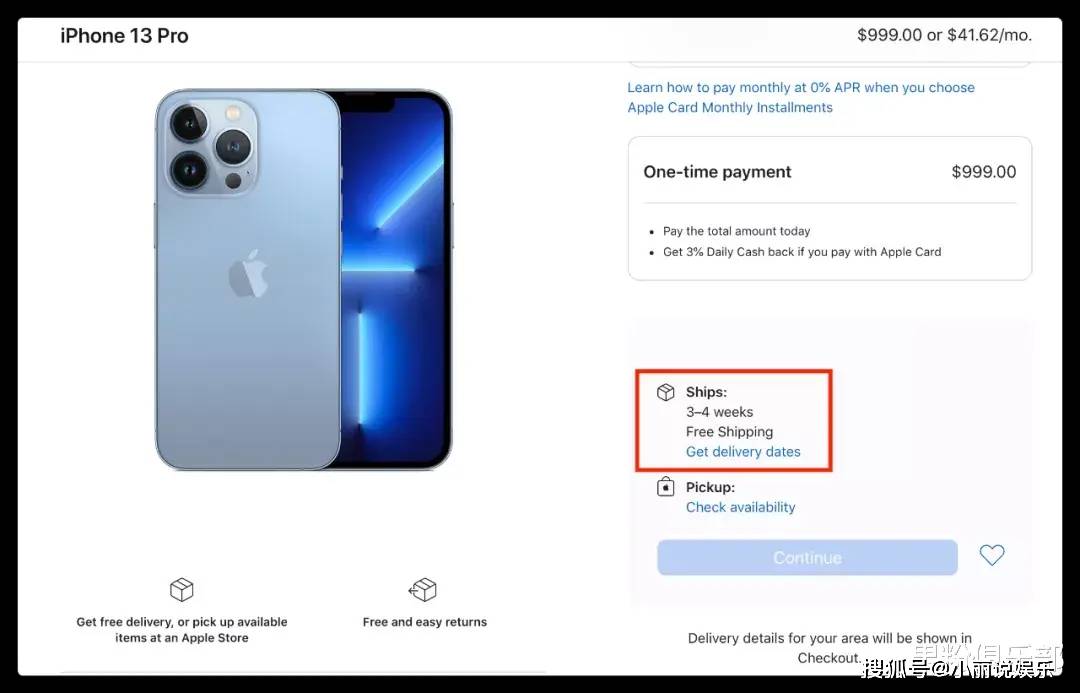Click the Ships box icon
The height and width of the screenshot is (693, 1080).
665,392
